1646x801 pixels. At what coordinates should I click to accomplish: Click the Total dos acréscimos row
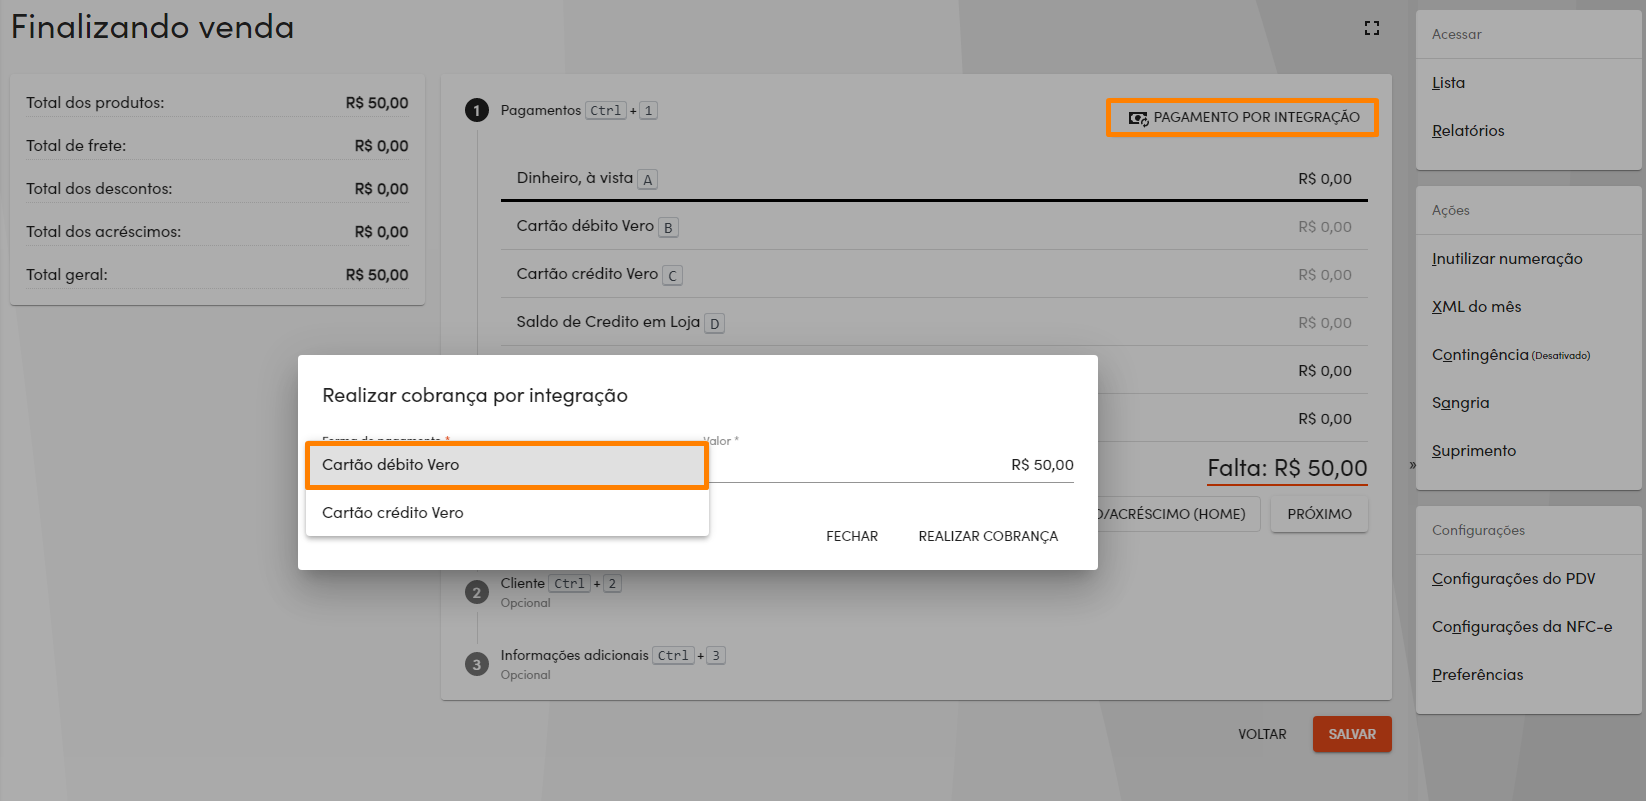217,232
